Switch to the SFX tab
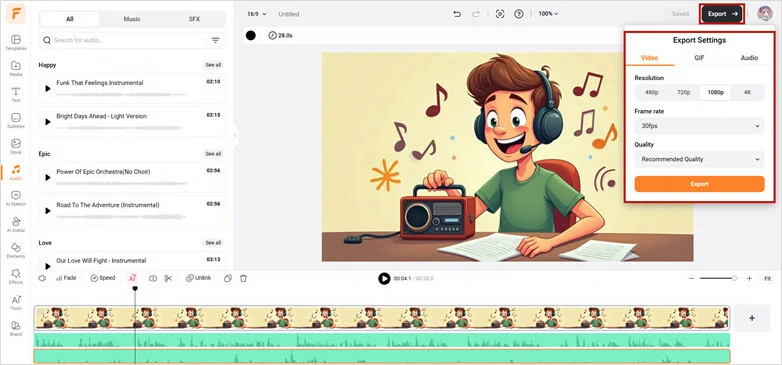The width and height of the screenshot is (782, 365). click(194, 19)
